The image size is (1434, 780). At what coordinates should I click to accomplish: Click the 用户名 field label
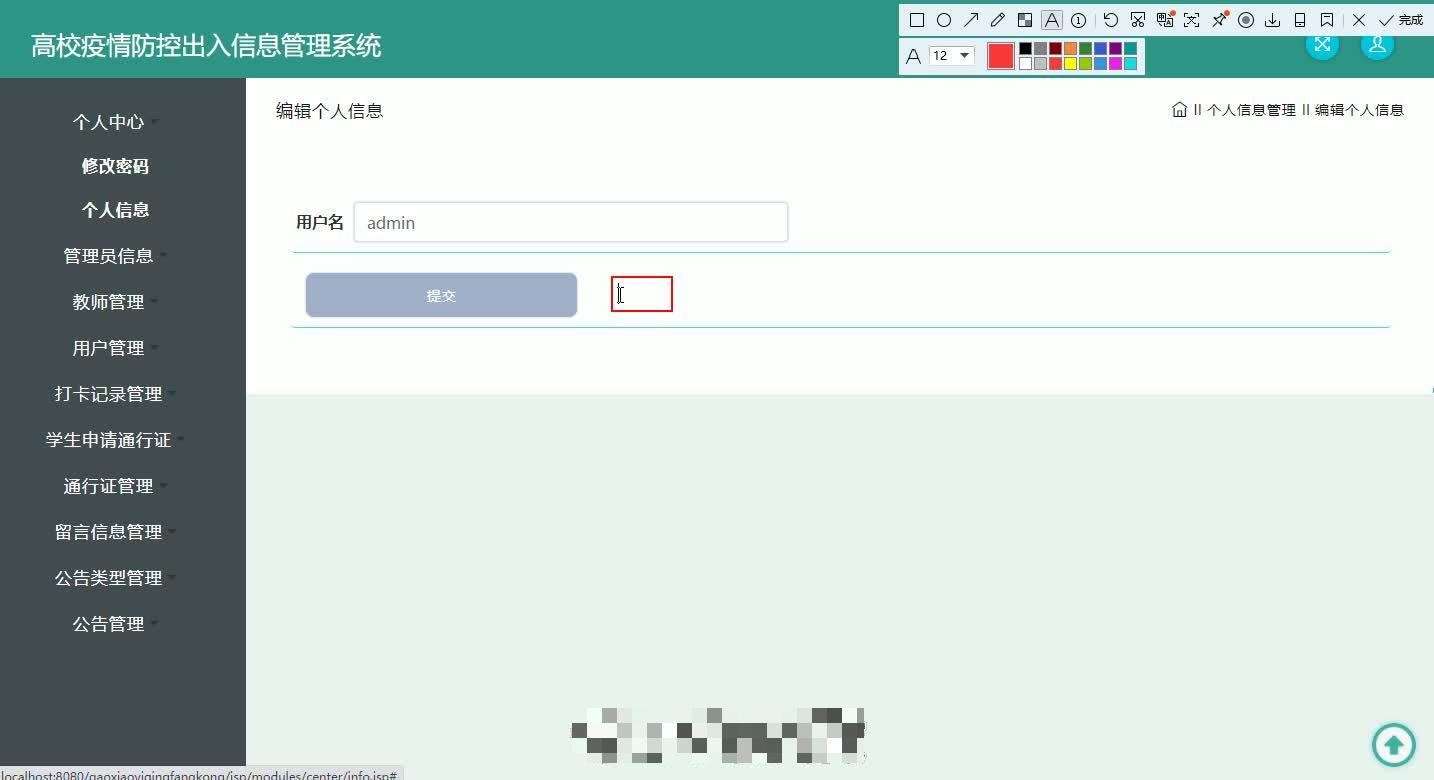coord(320,222)
